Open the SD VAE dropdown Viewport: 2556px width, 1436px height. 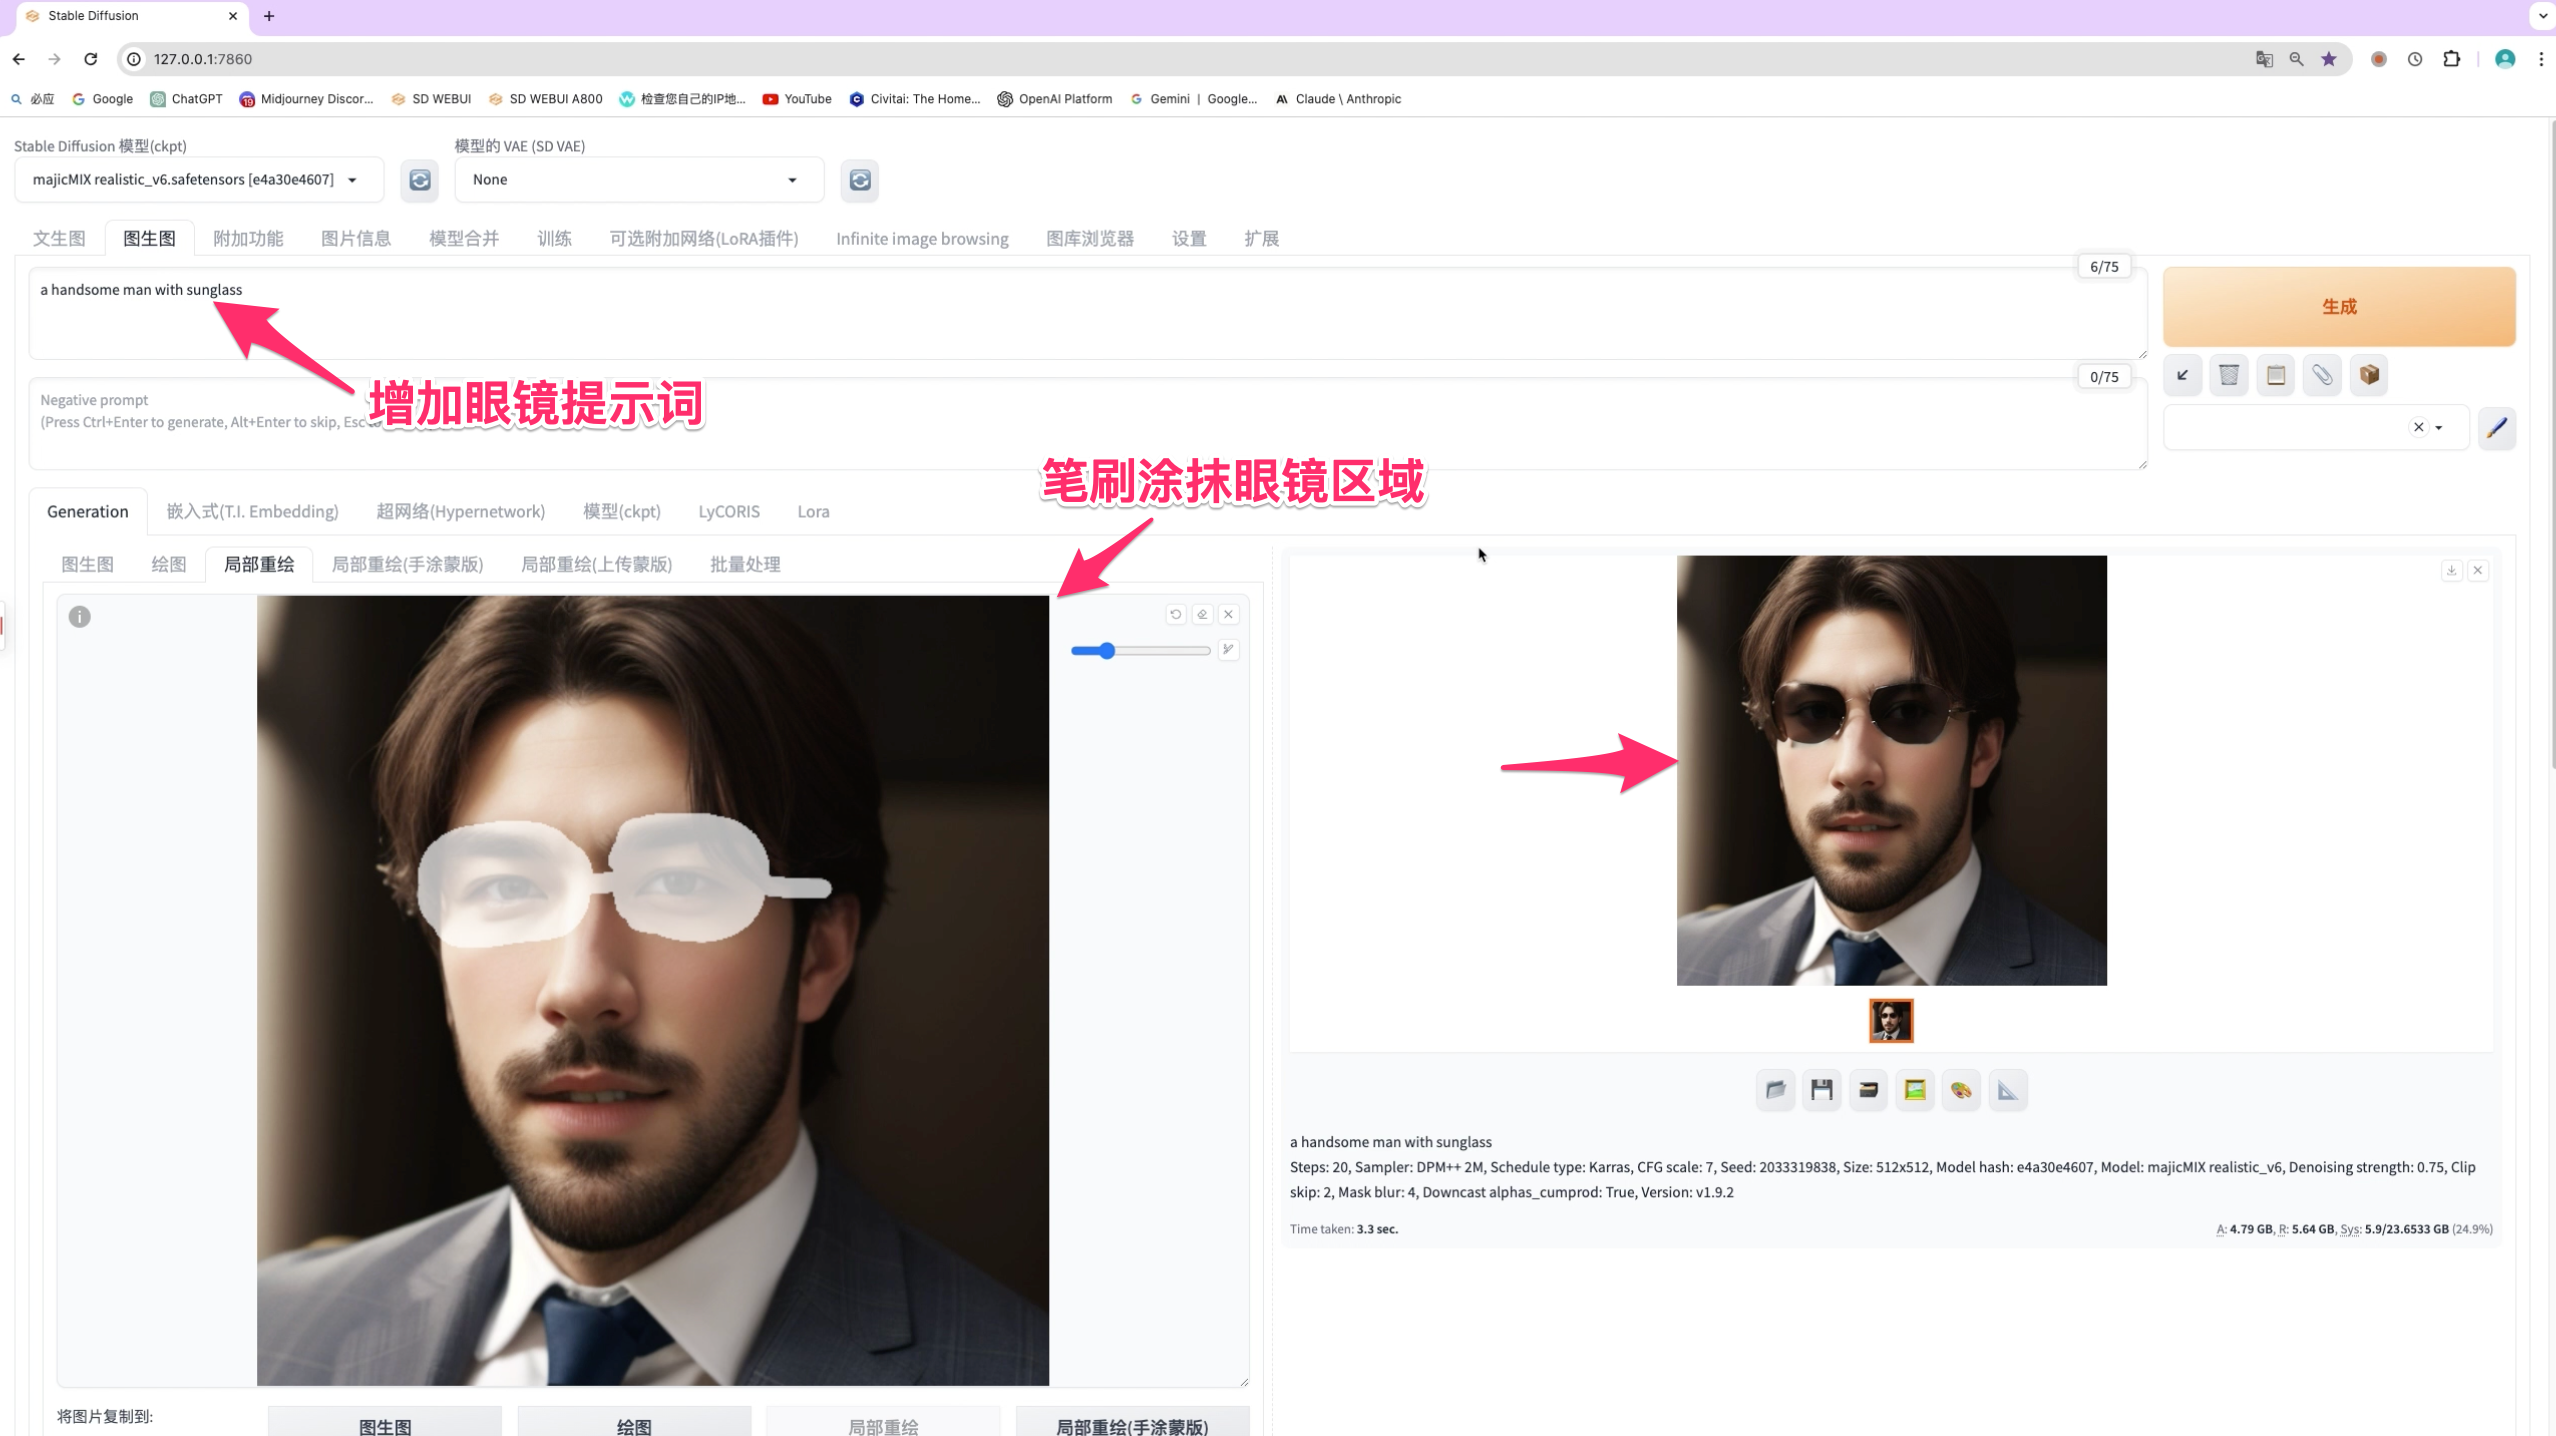tap(639, 180)
